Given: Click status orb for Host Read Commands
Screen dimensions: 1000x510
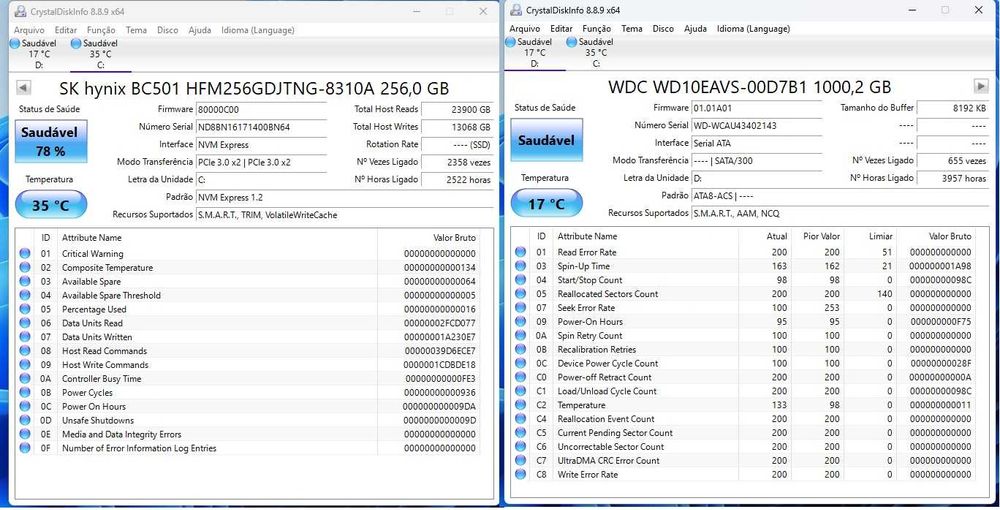Looking at the screenshot, I should [25, 351].
